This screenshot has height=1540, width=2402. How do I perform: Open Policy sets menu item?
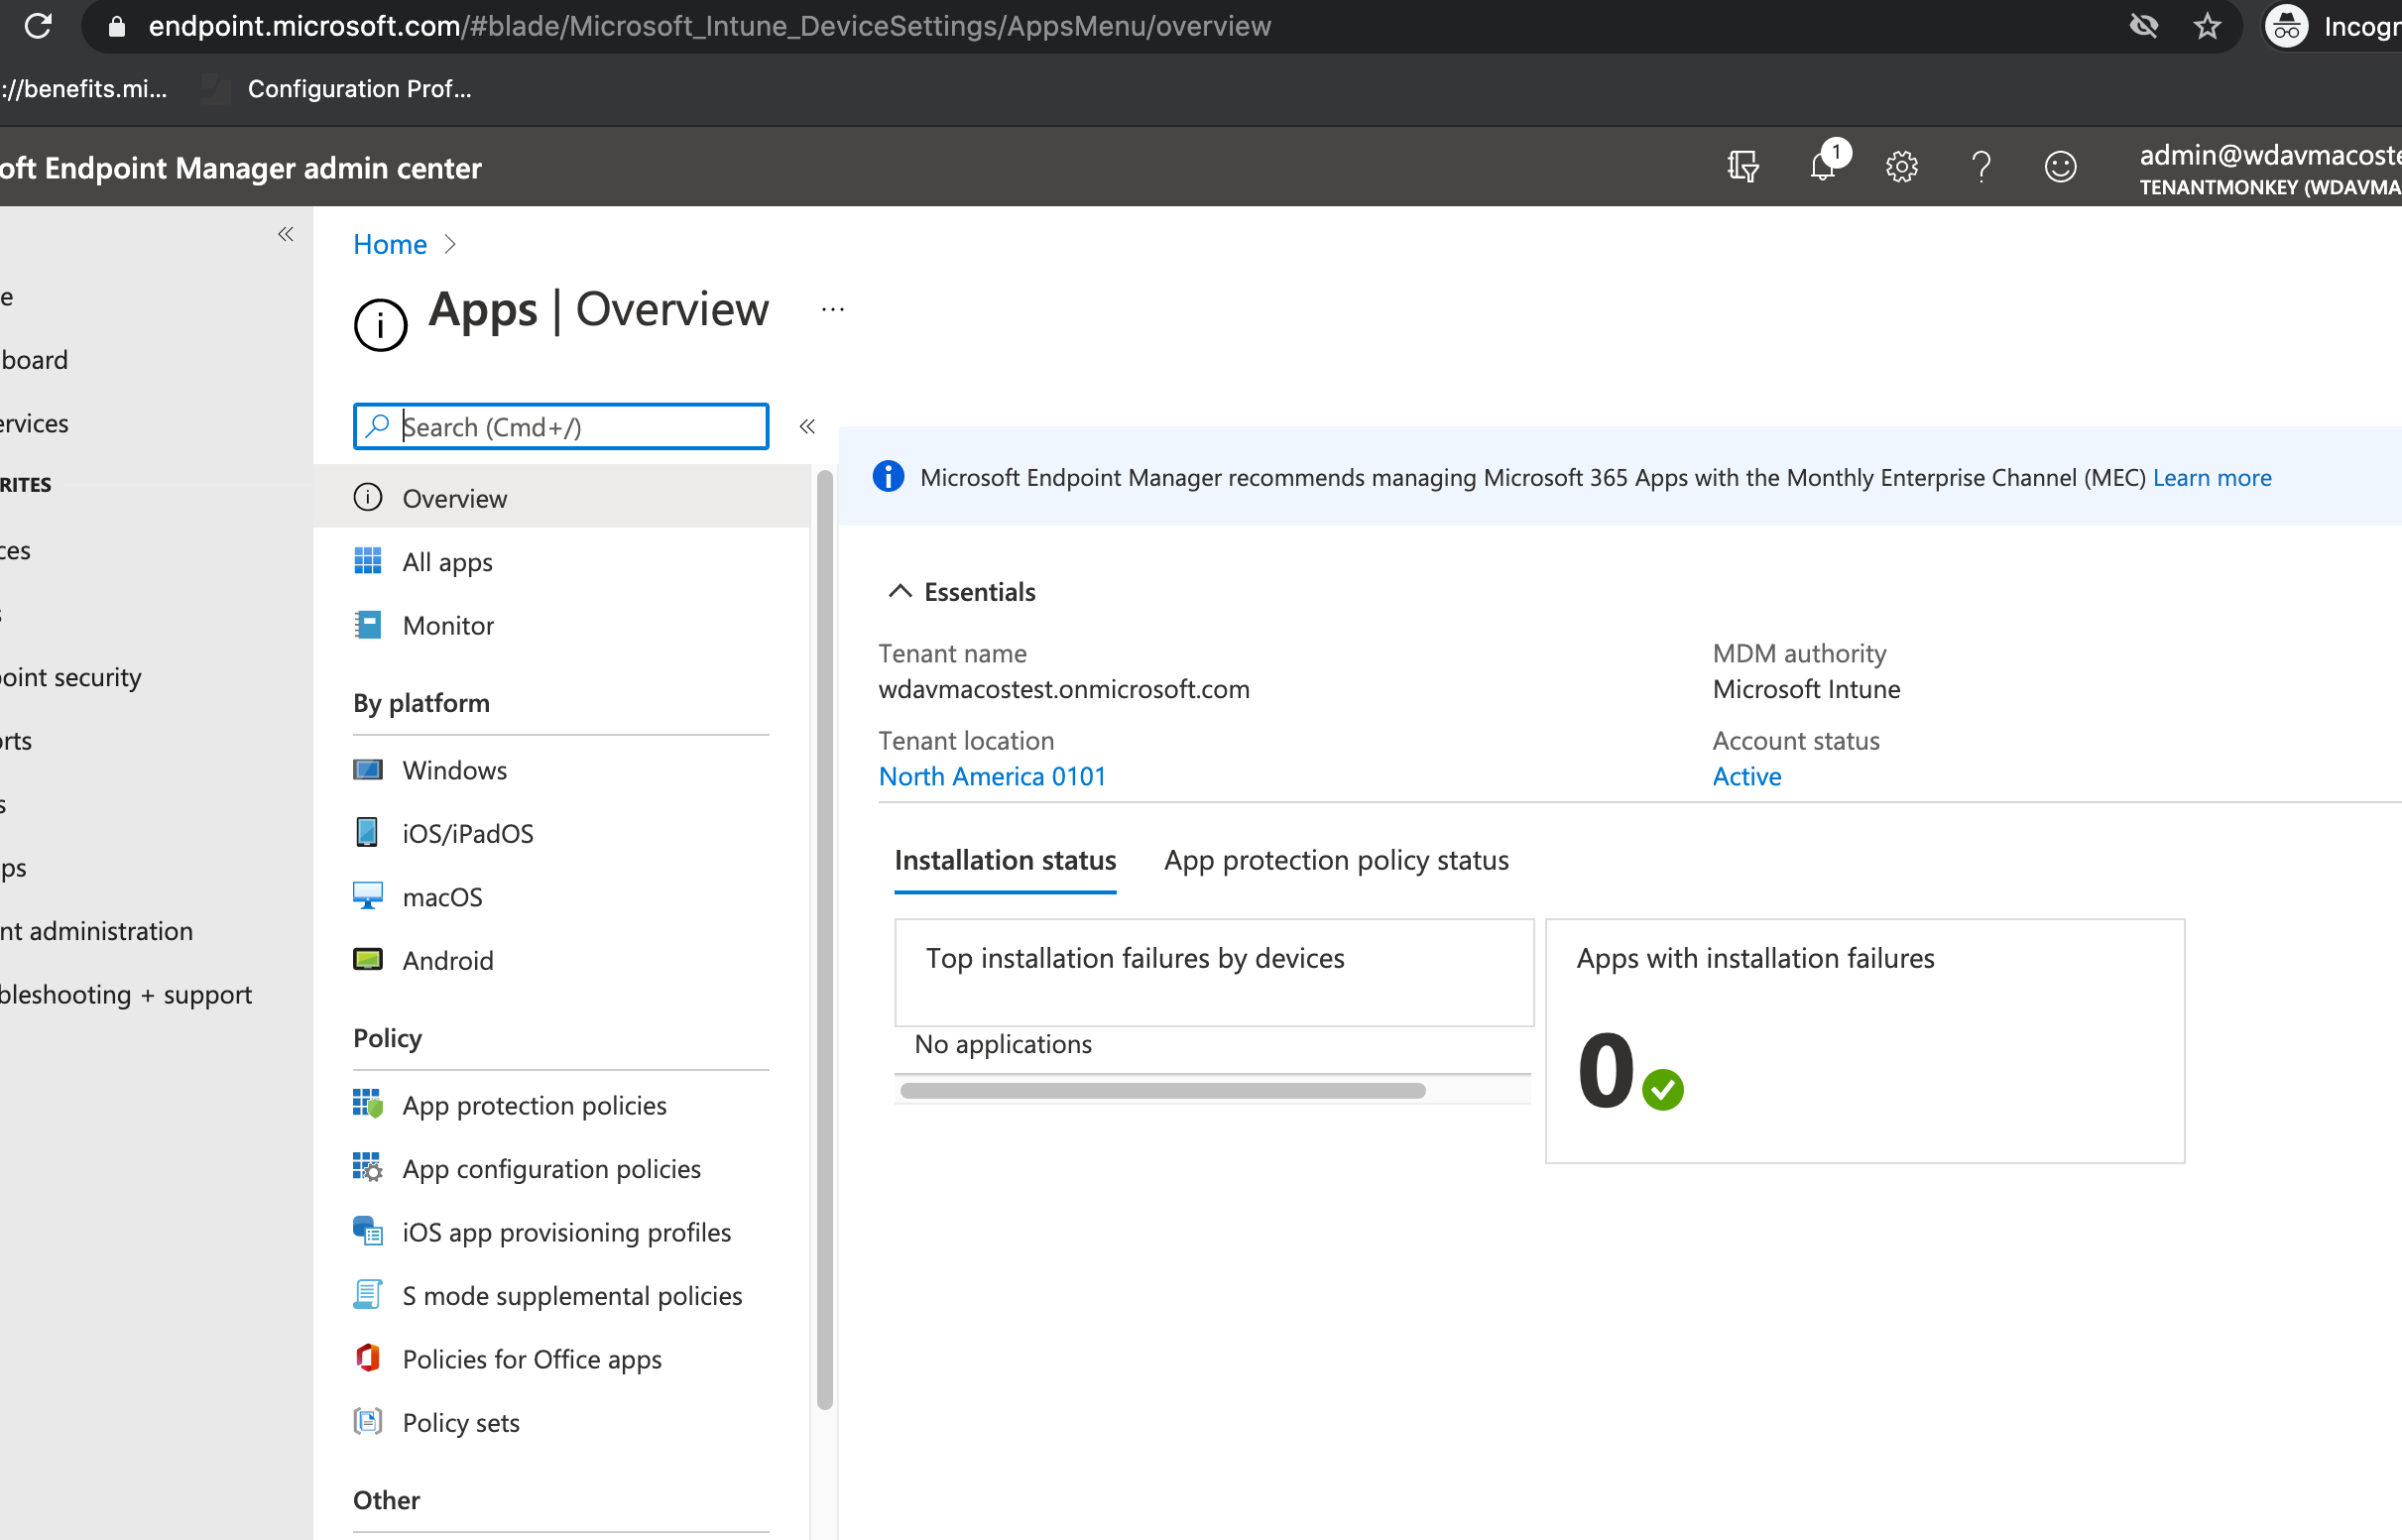click(562, 1422)
